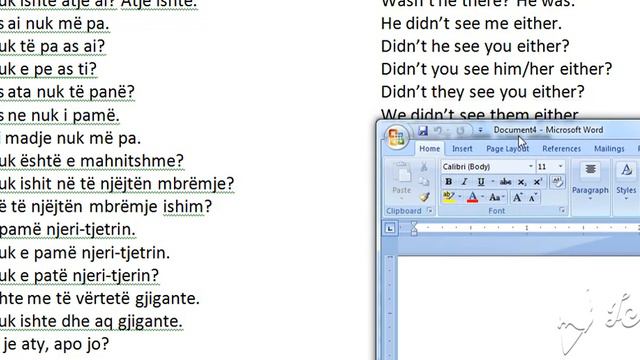Click Albanian word 'mahnitshme?'
Screen dimensions: 640x360
(132, 161)
